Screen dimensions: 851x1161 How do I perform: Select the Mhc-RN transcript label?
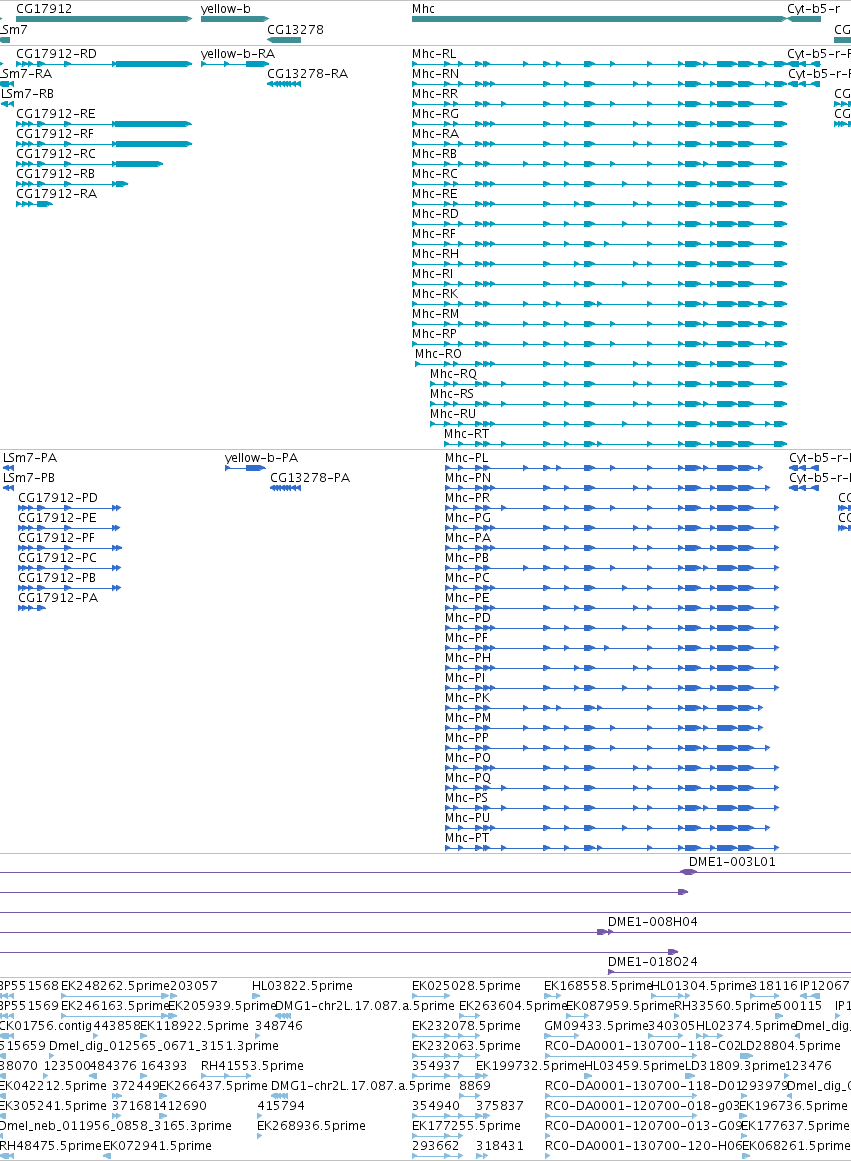point(435,74)
